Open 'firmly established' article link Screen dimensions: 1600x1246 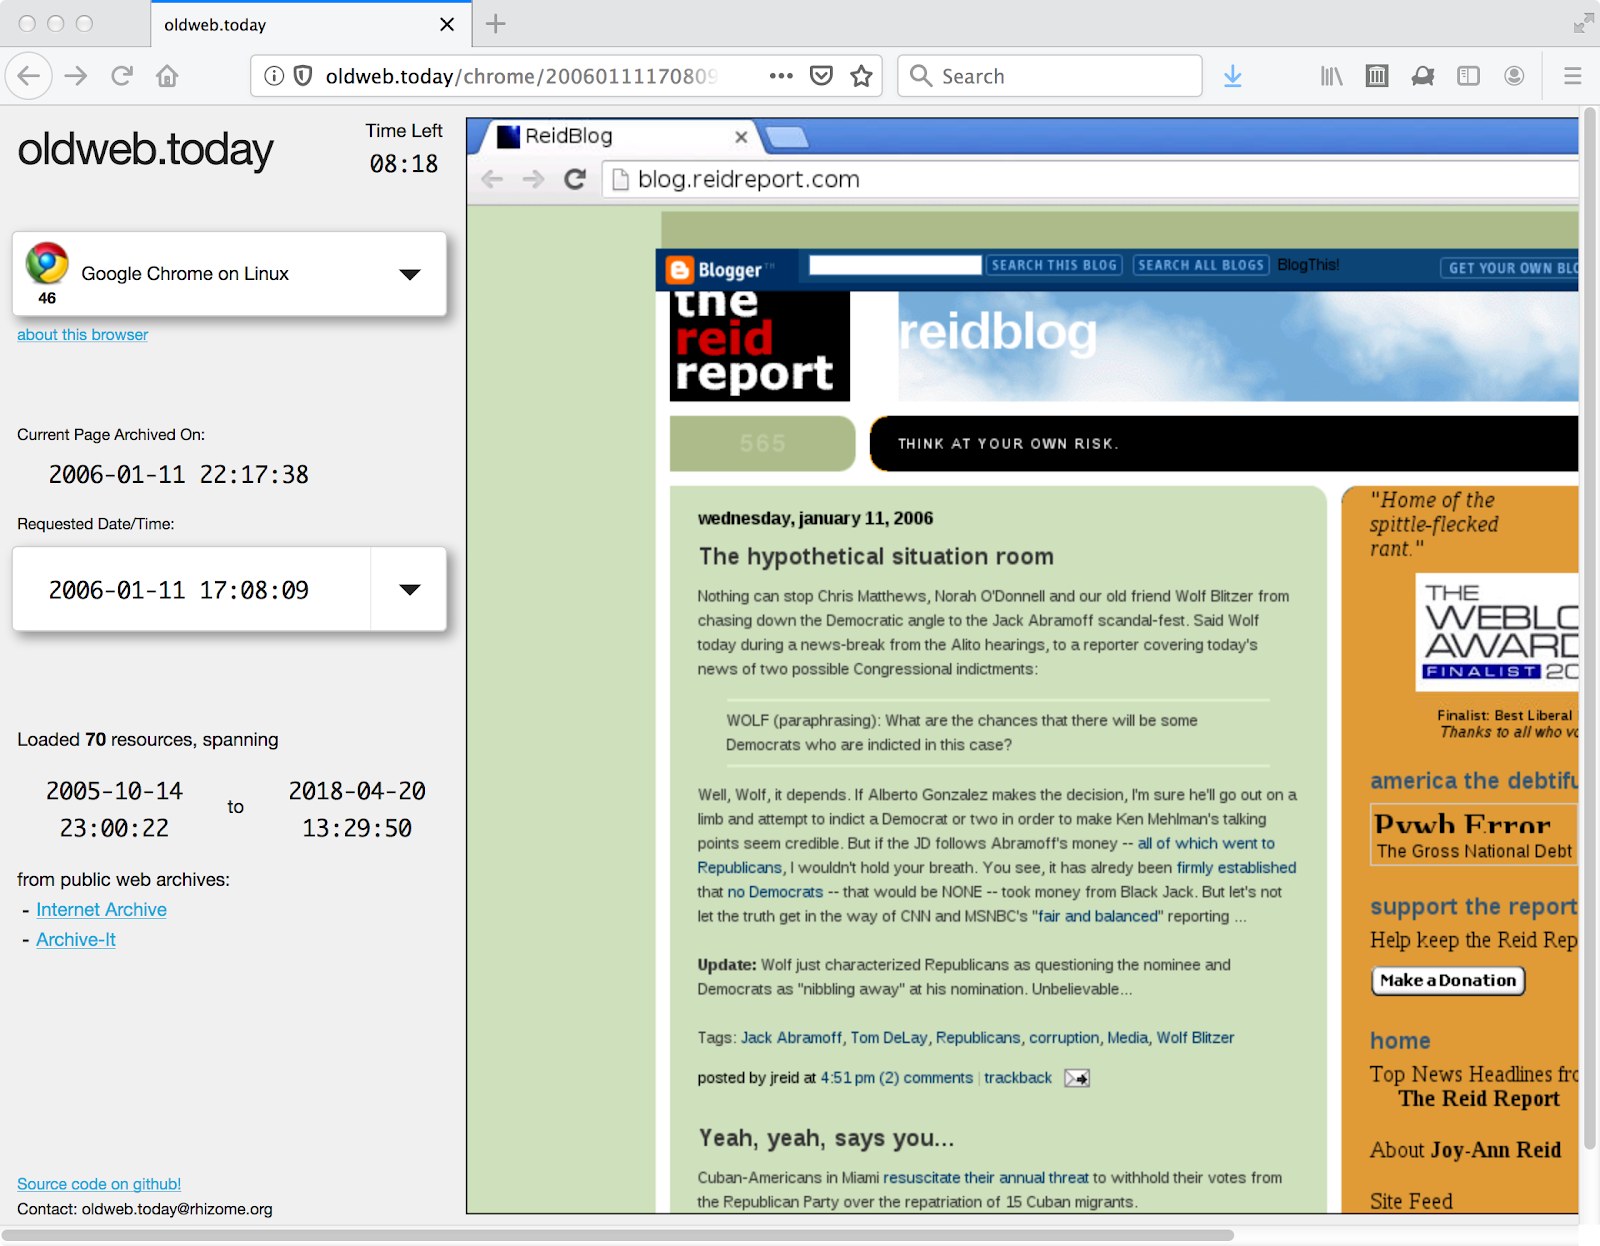click(x=1236, y=868)
